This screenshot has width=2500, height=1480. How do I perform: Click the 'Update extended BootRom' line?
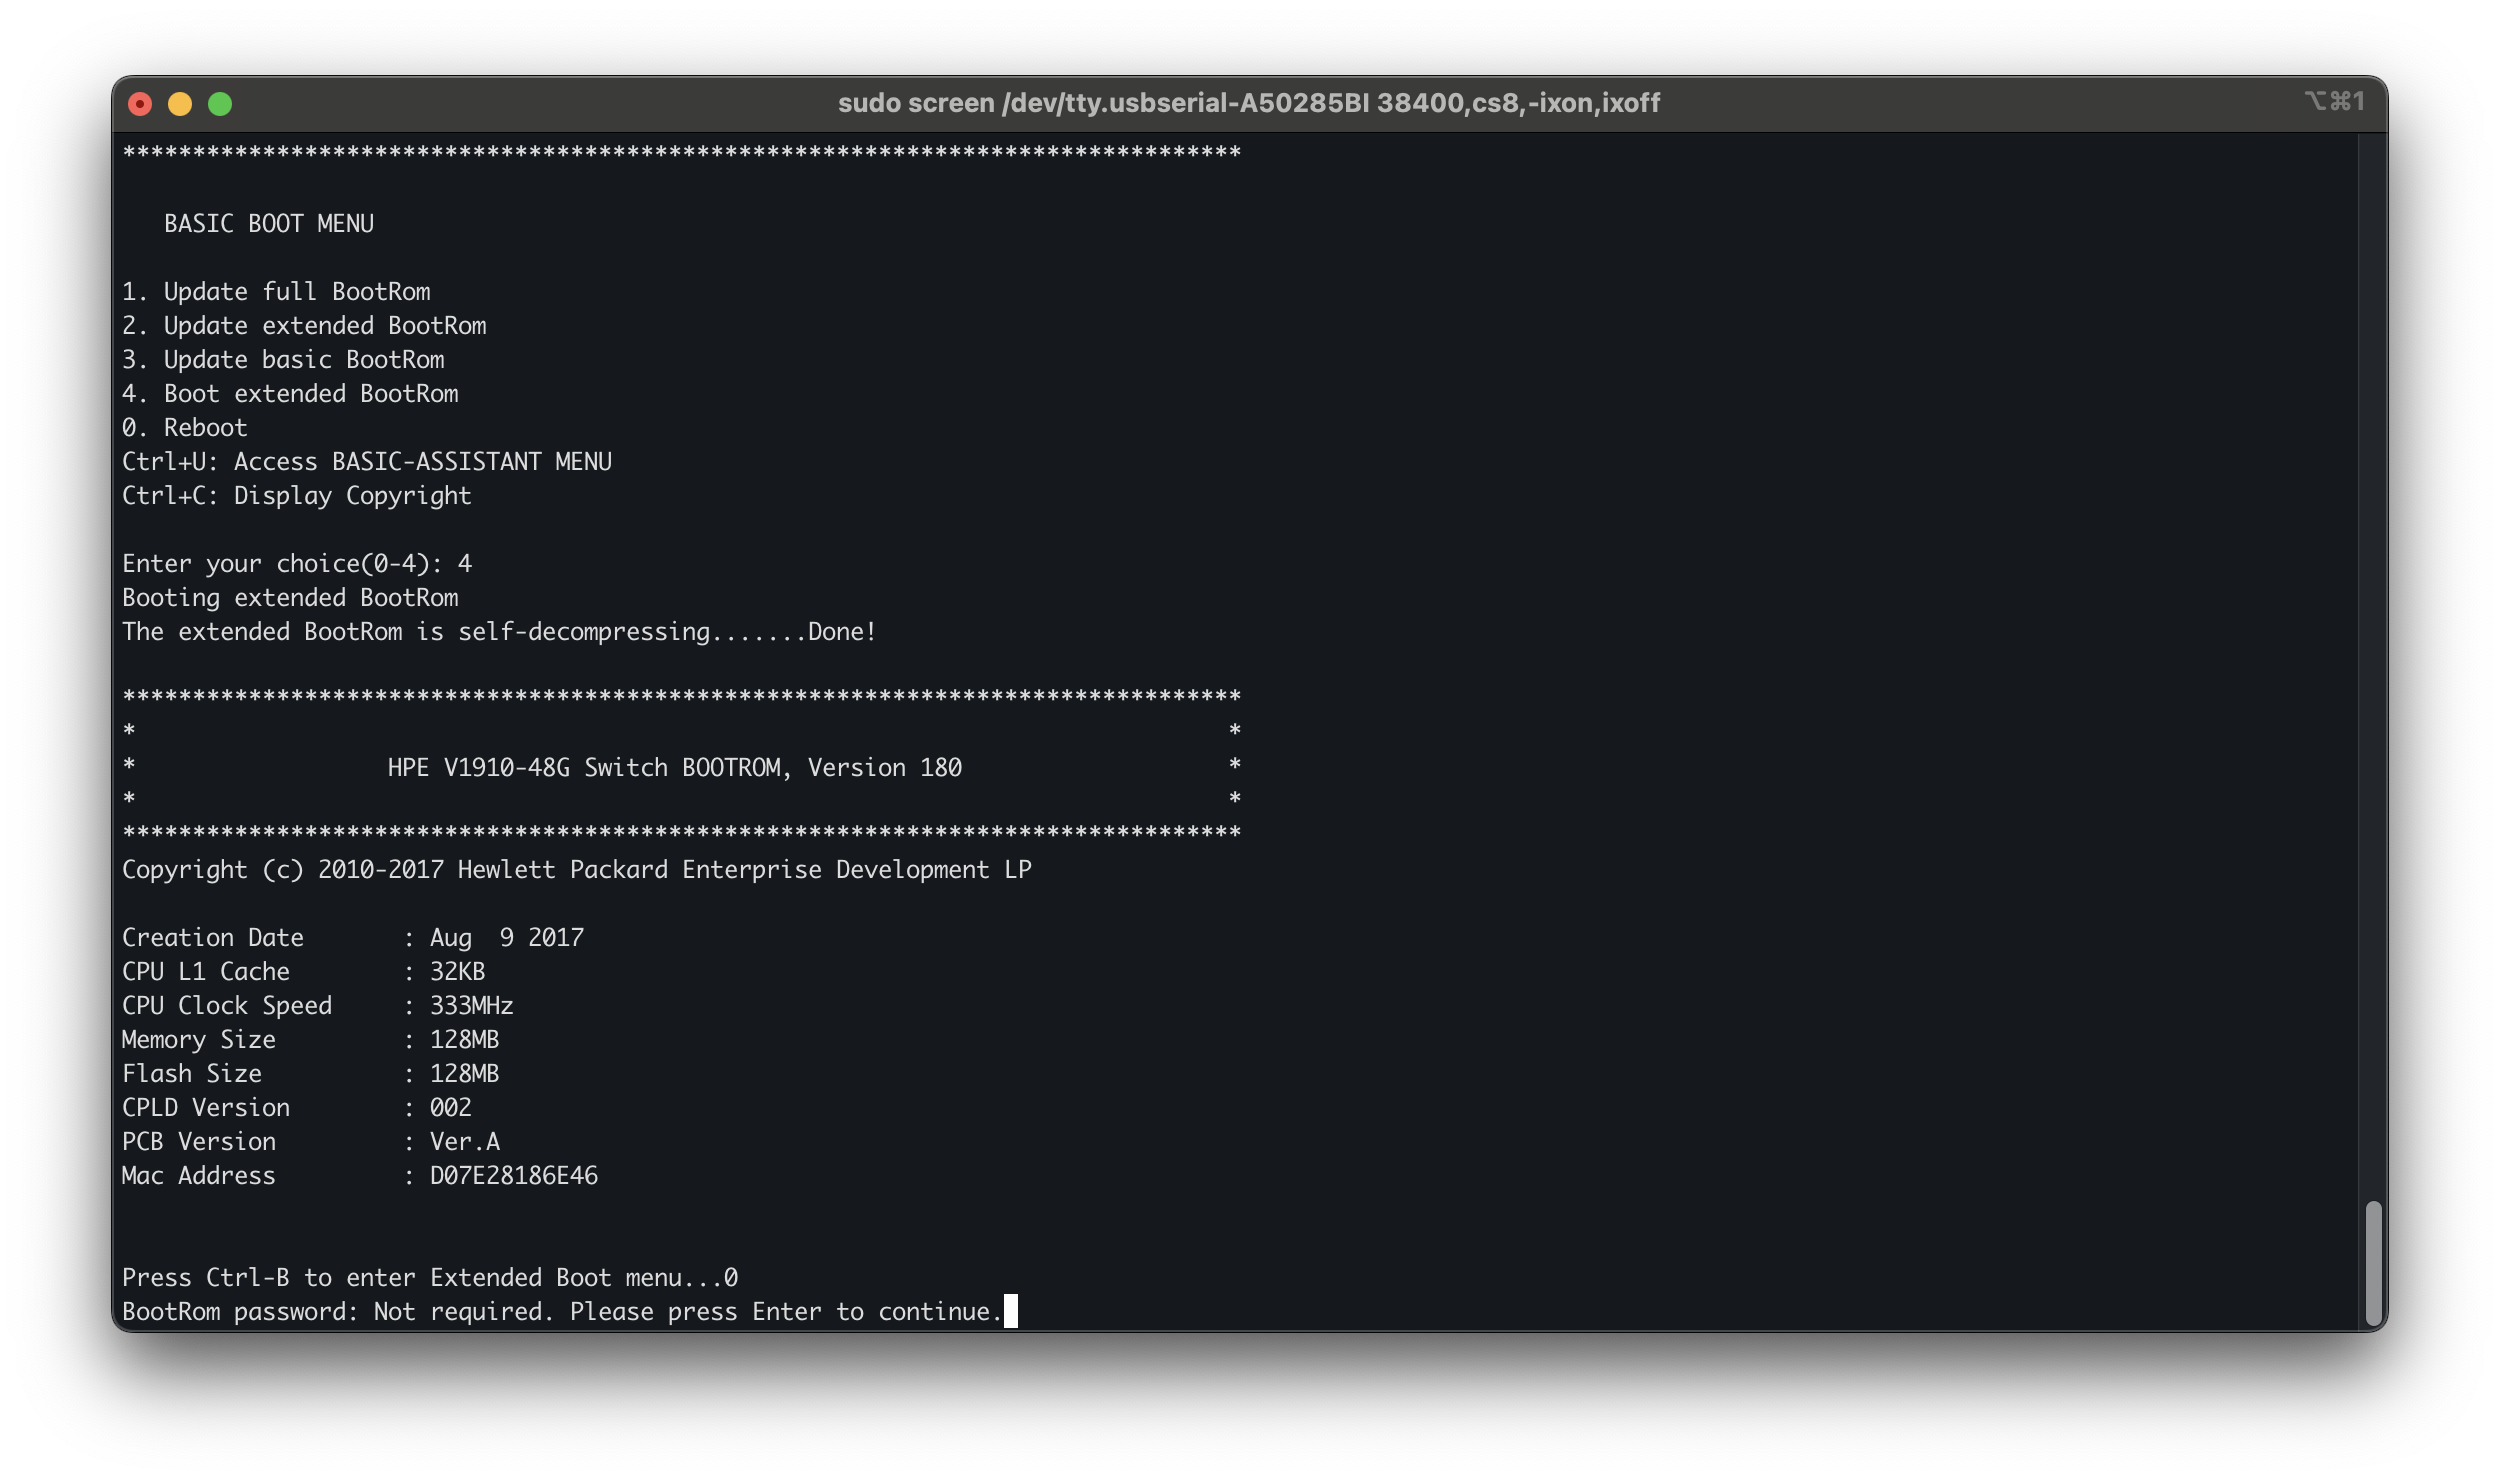click(304, 326)
